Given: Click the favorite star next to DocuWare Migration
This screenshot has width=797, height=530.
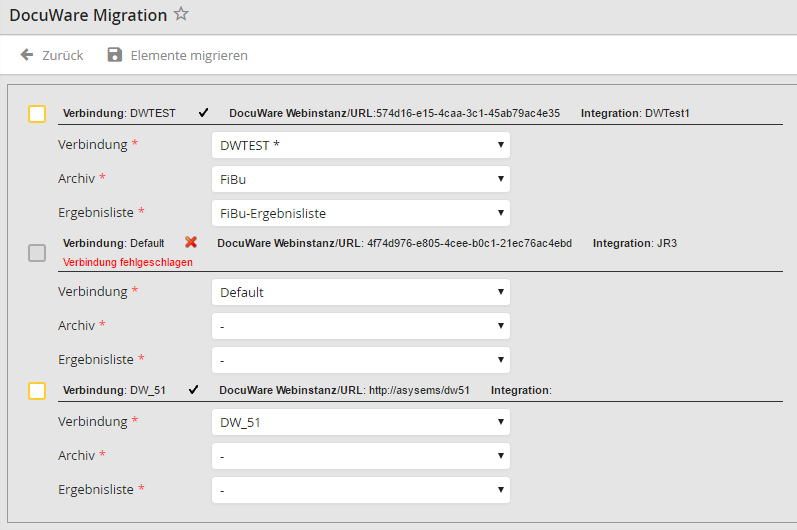Looking at the screenshot, I should point(181,14).
